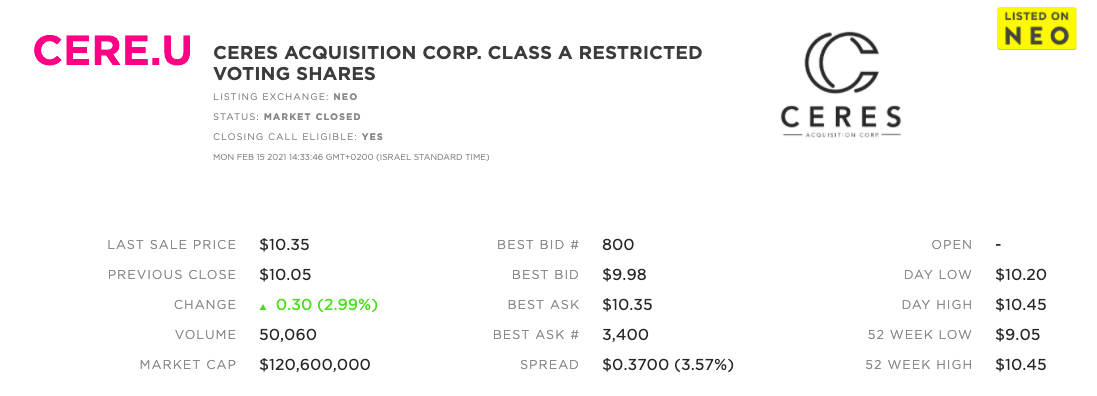Click the Ceres Acquisition Corp logo
Viewport: 1097px width, 396px height.
(x=840, y=84)
